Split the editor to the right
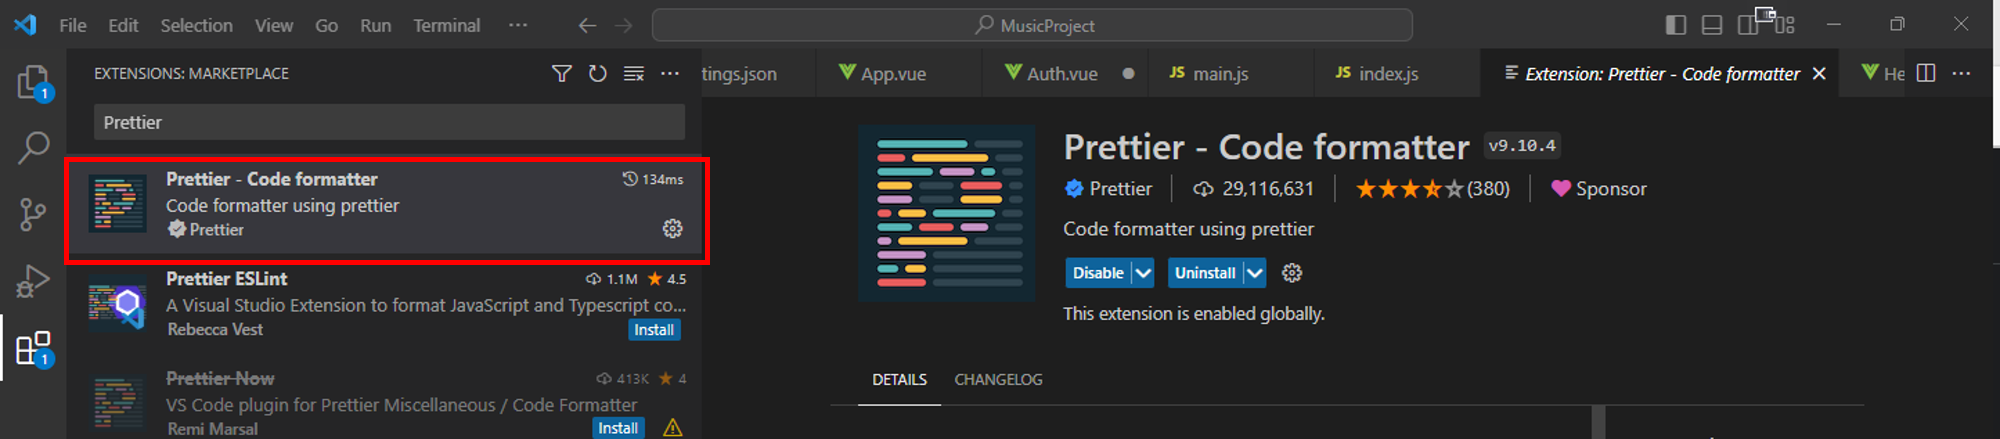Image resolution: width=2000 pixels, height=439 pixels. 1926,74
